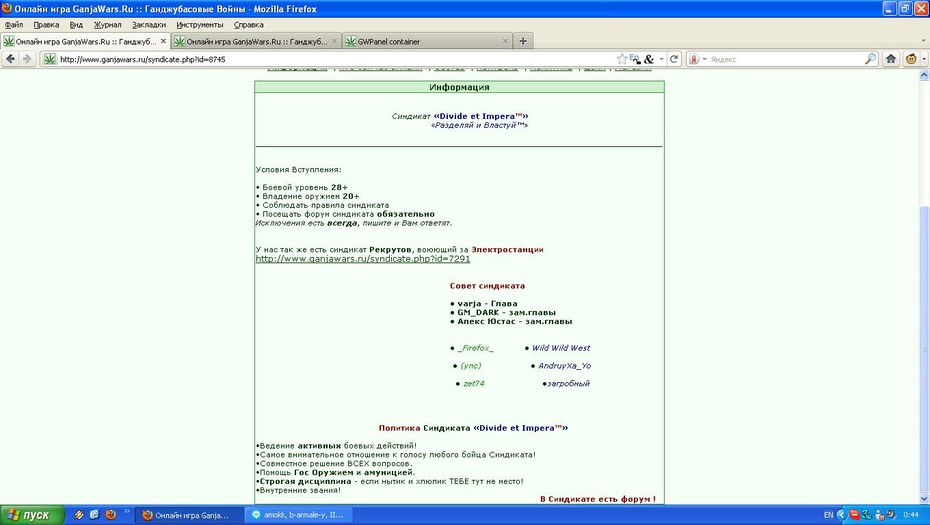Click the Информация section header
The width and height of the screenshot is (930, 525).
459,87
